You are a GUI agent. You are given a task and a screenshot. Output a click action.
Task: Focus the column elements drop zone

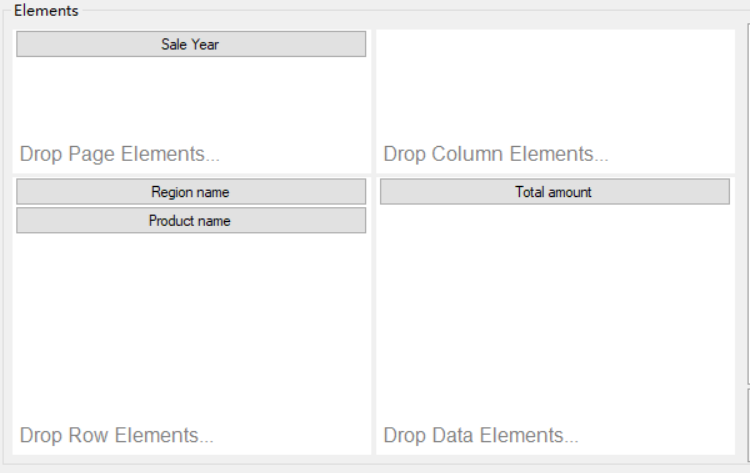pos(555,101)
